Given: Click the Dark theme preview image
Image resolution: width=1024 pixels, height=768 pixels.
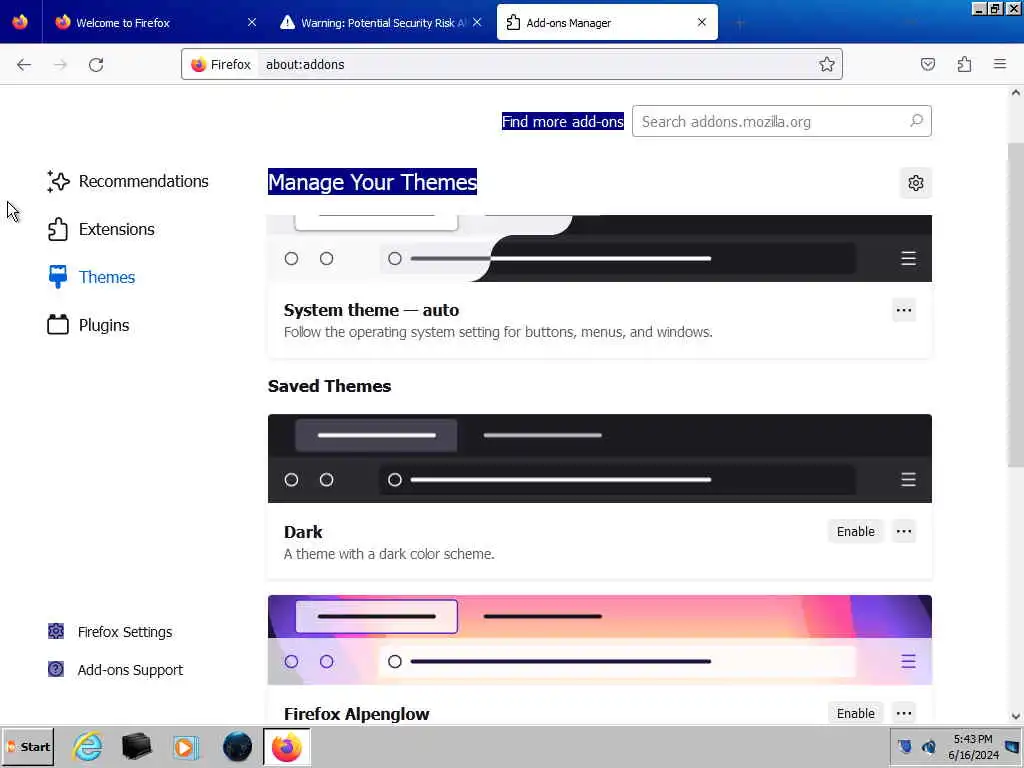Looking at the screenshot, I should coord(600,458).
